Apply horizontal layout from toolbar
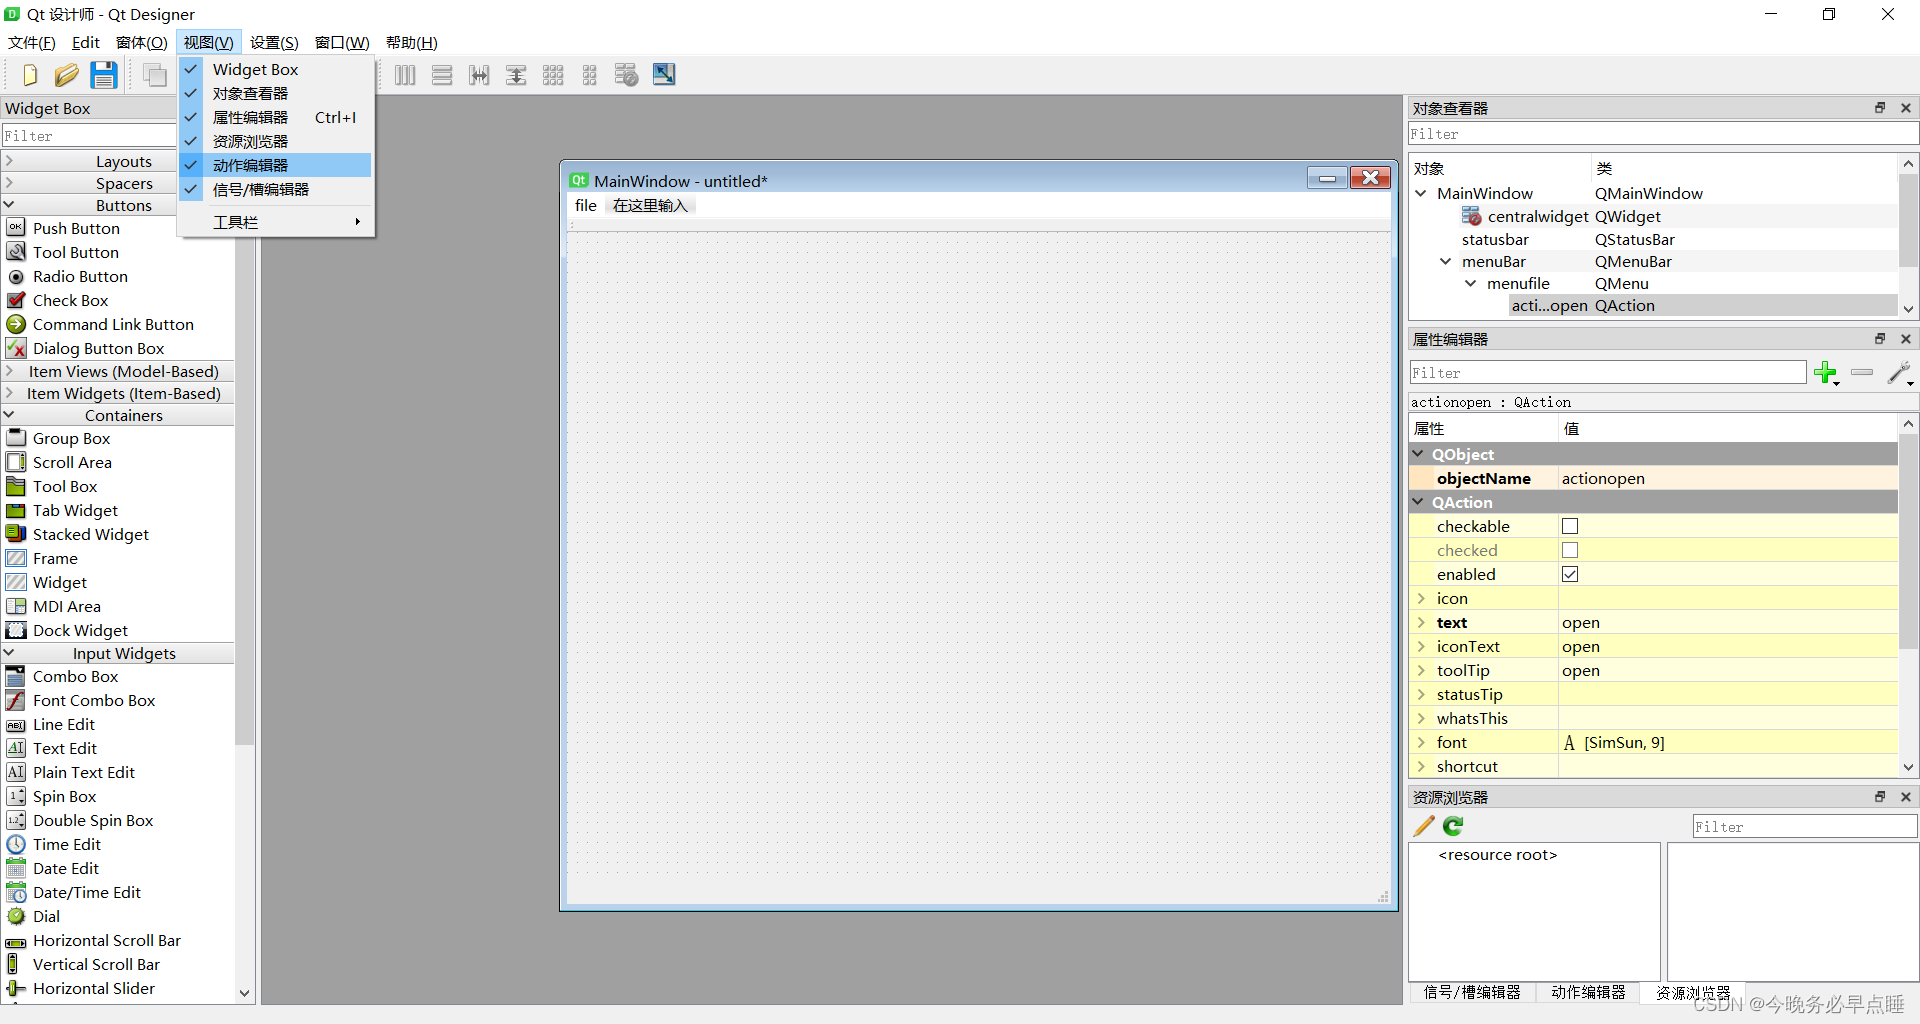 pyautogui.click(x=405, y=75)
